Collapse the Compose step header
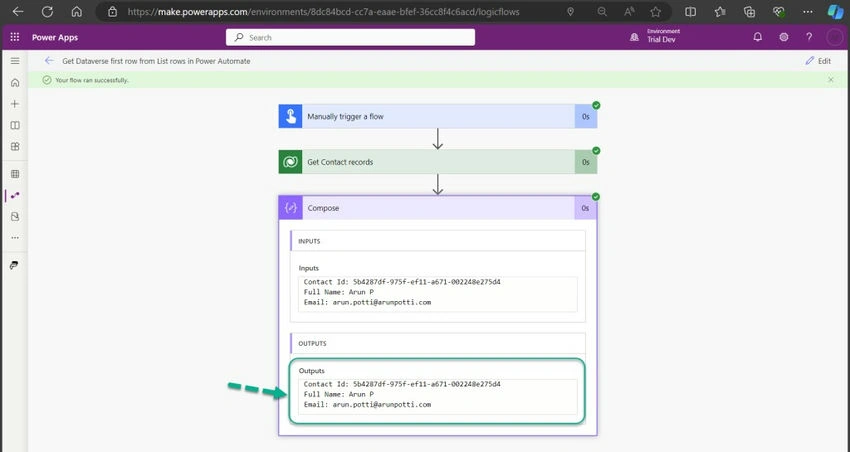The image size is (850, 452). [437, 208]
